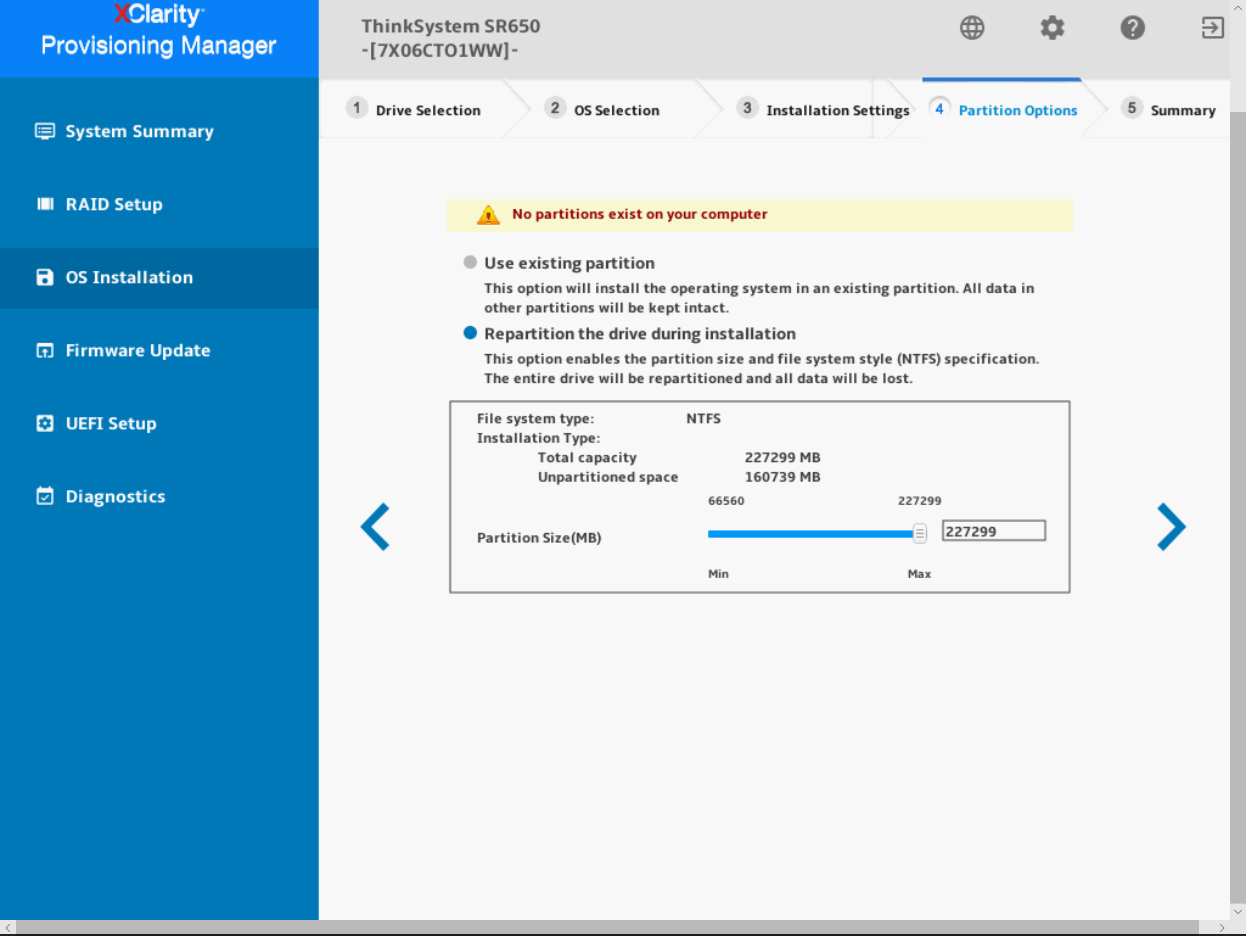Go forward with the right arrow
Viewport: 1246px width, 936px height.
click(1171, 527)
